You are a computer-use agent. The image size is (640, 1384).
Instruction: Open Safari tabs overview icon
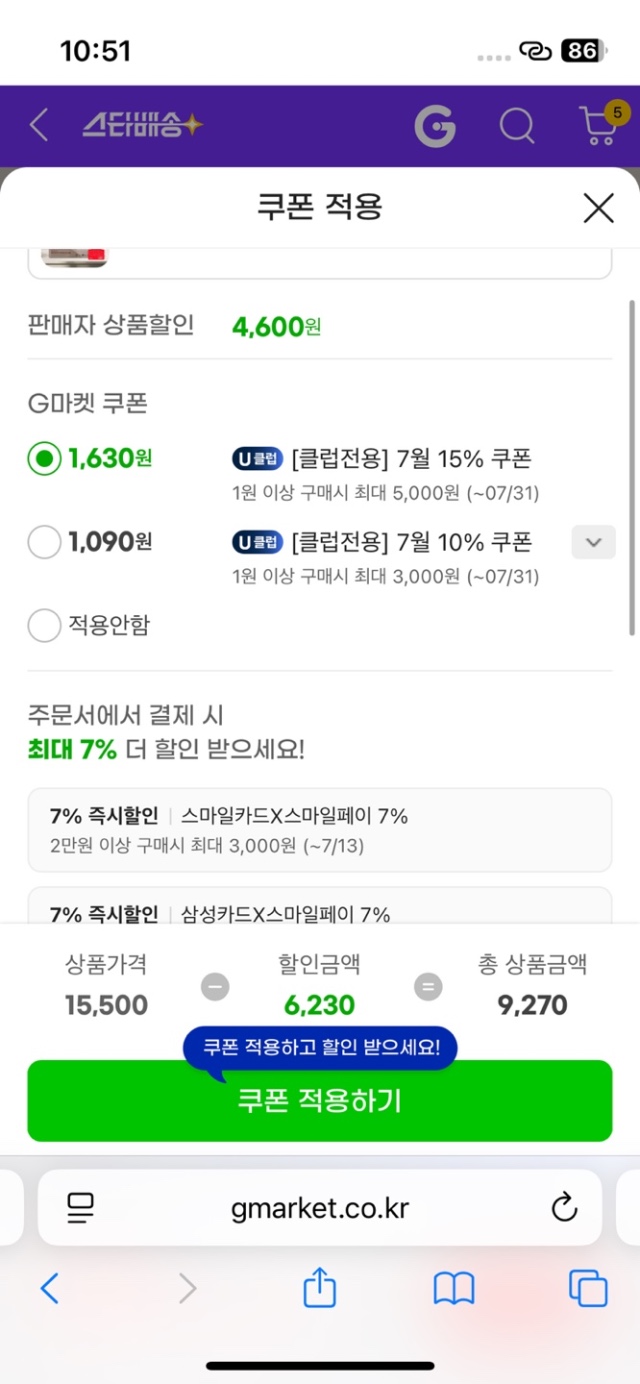(588, 1288)
